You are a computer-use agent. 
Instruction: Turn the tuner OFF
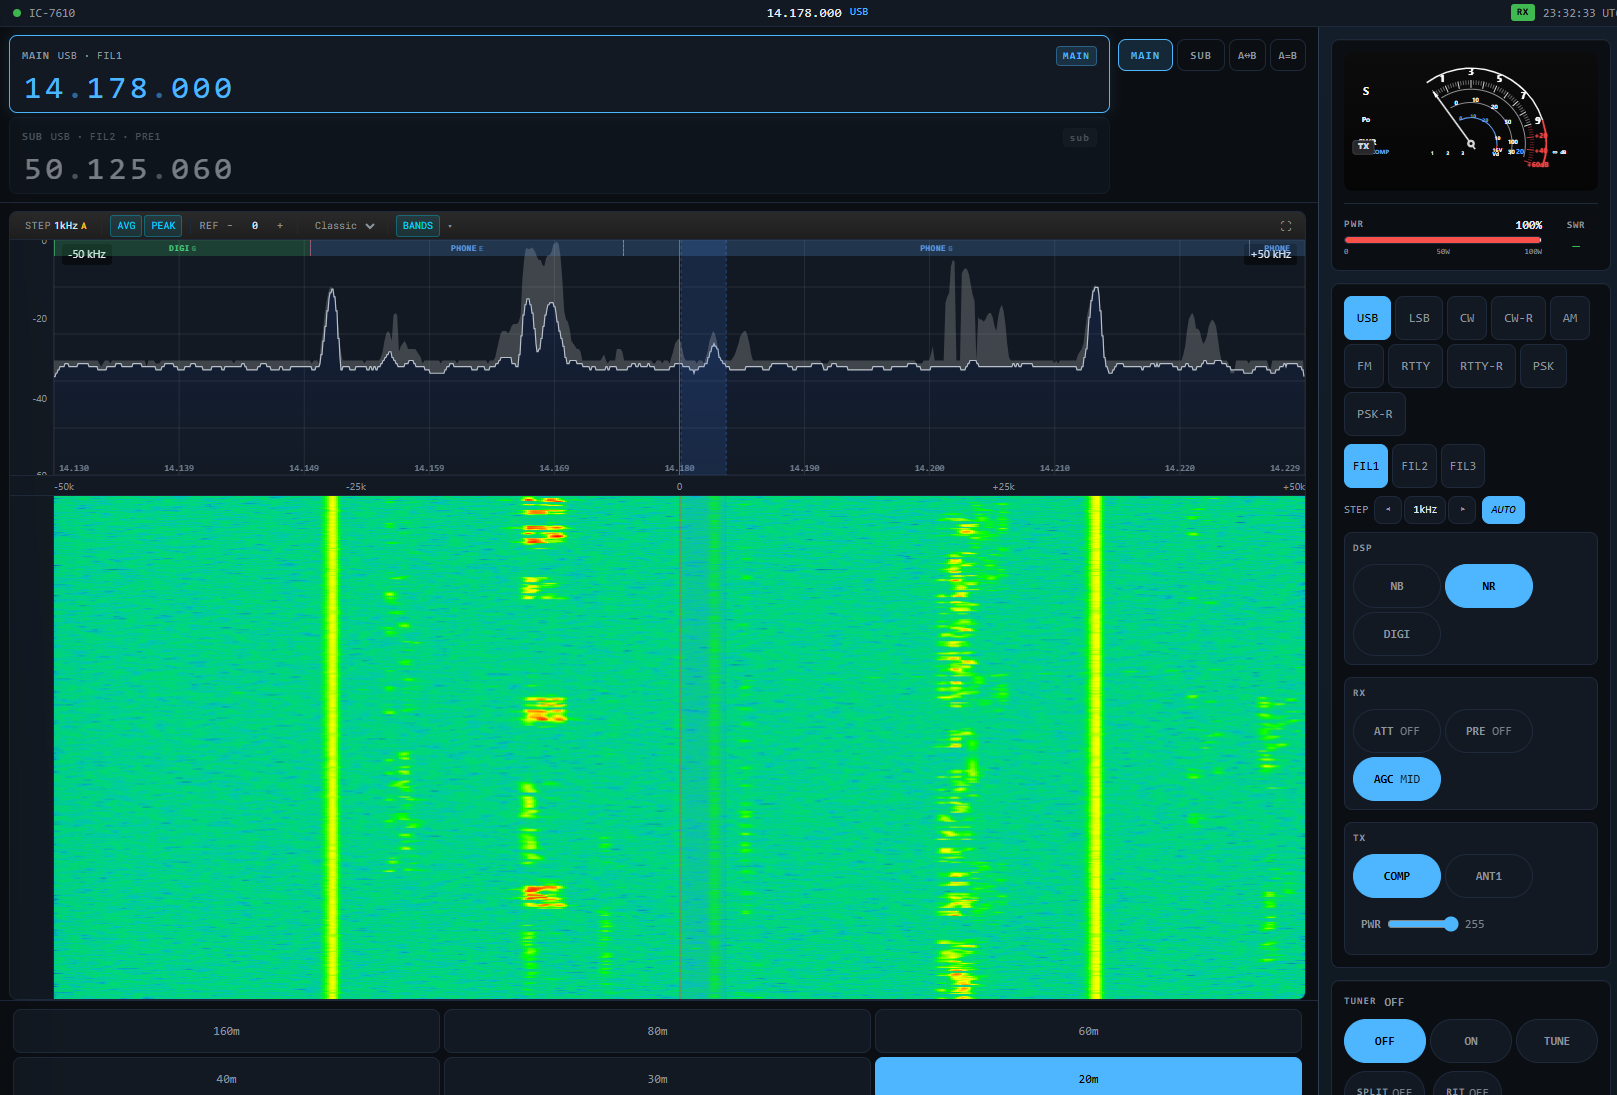point(1384,1041)
